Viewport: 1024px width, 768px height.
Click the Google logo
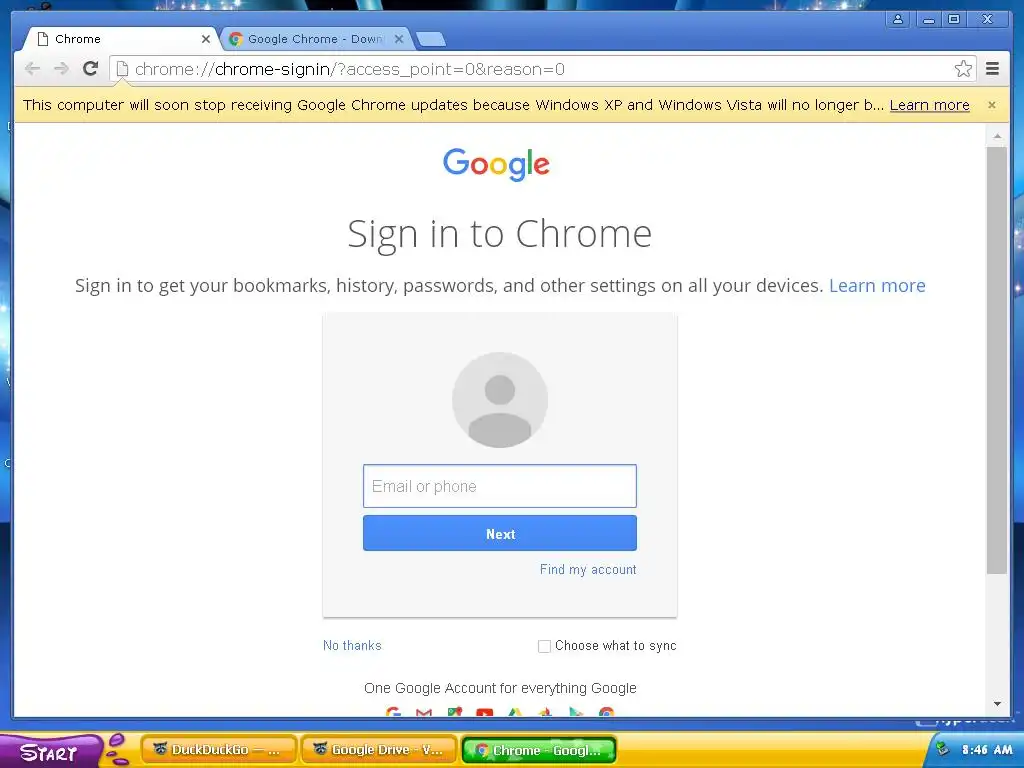coord(496,164)
